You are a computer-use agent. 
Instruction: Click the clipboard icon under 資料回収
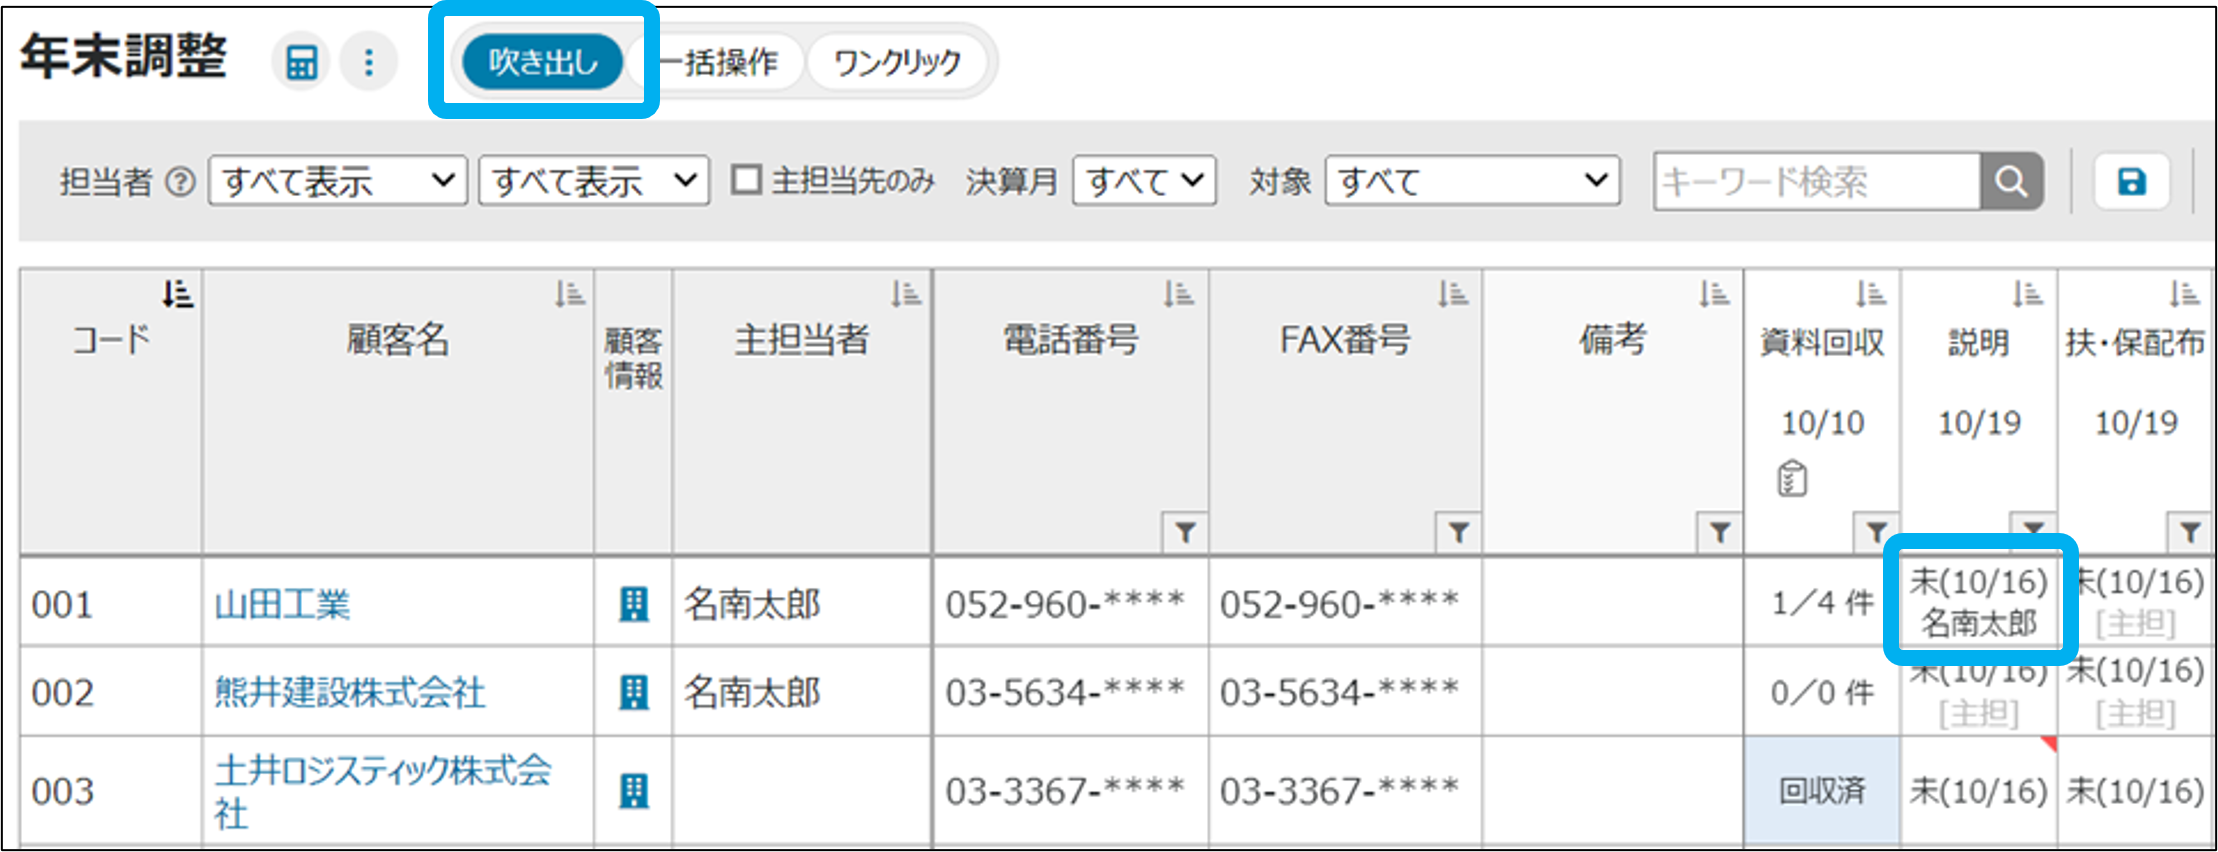[x=1792, y=479]
